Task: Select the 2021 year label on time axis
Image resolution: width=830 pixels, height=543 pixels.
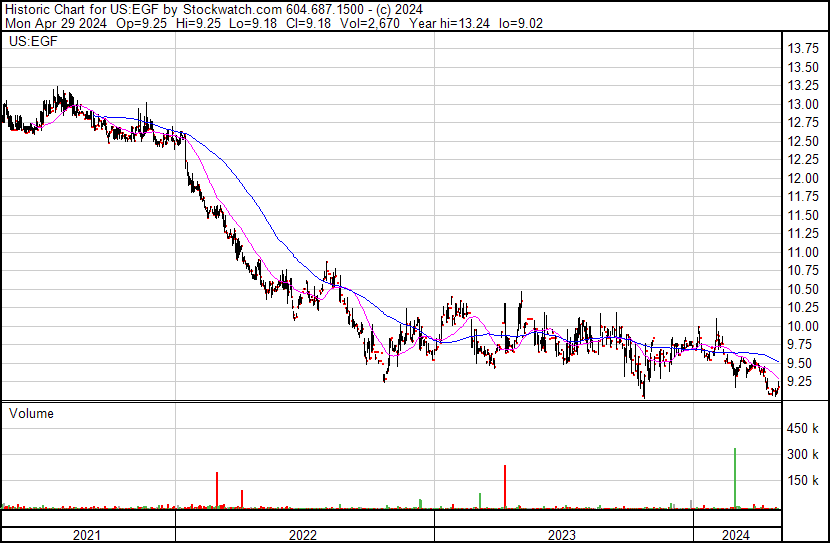Action: 87,535
